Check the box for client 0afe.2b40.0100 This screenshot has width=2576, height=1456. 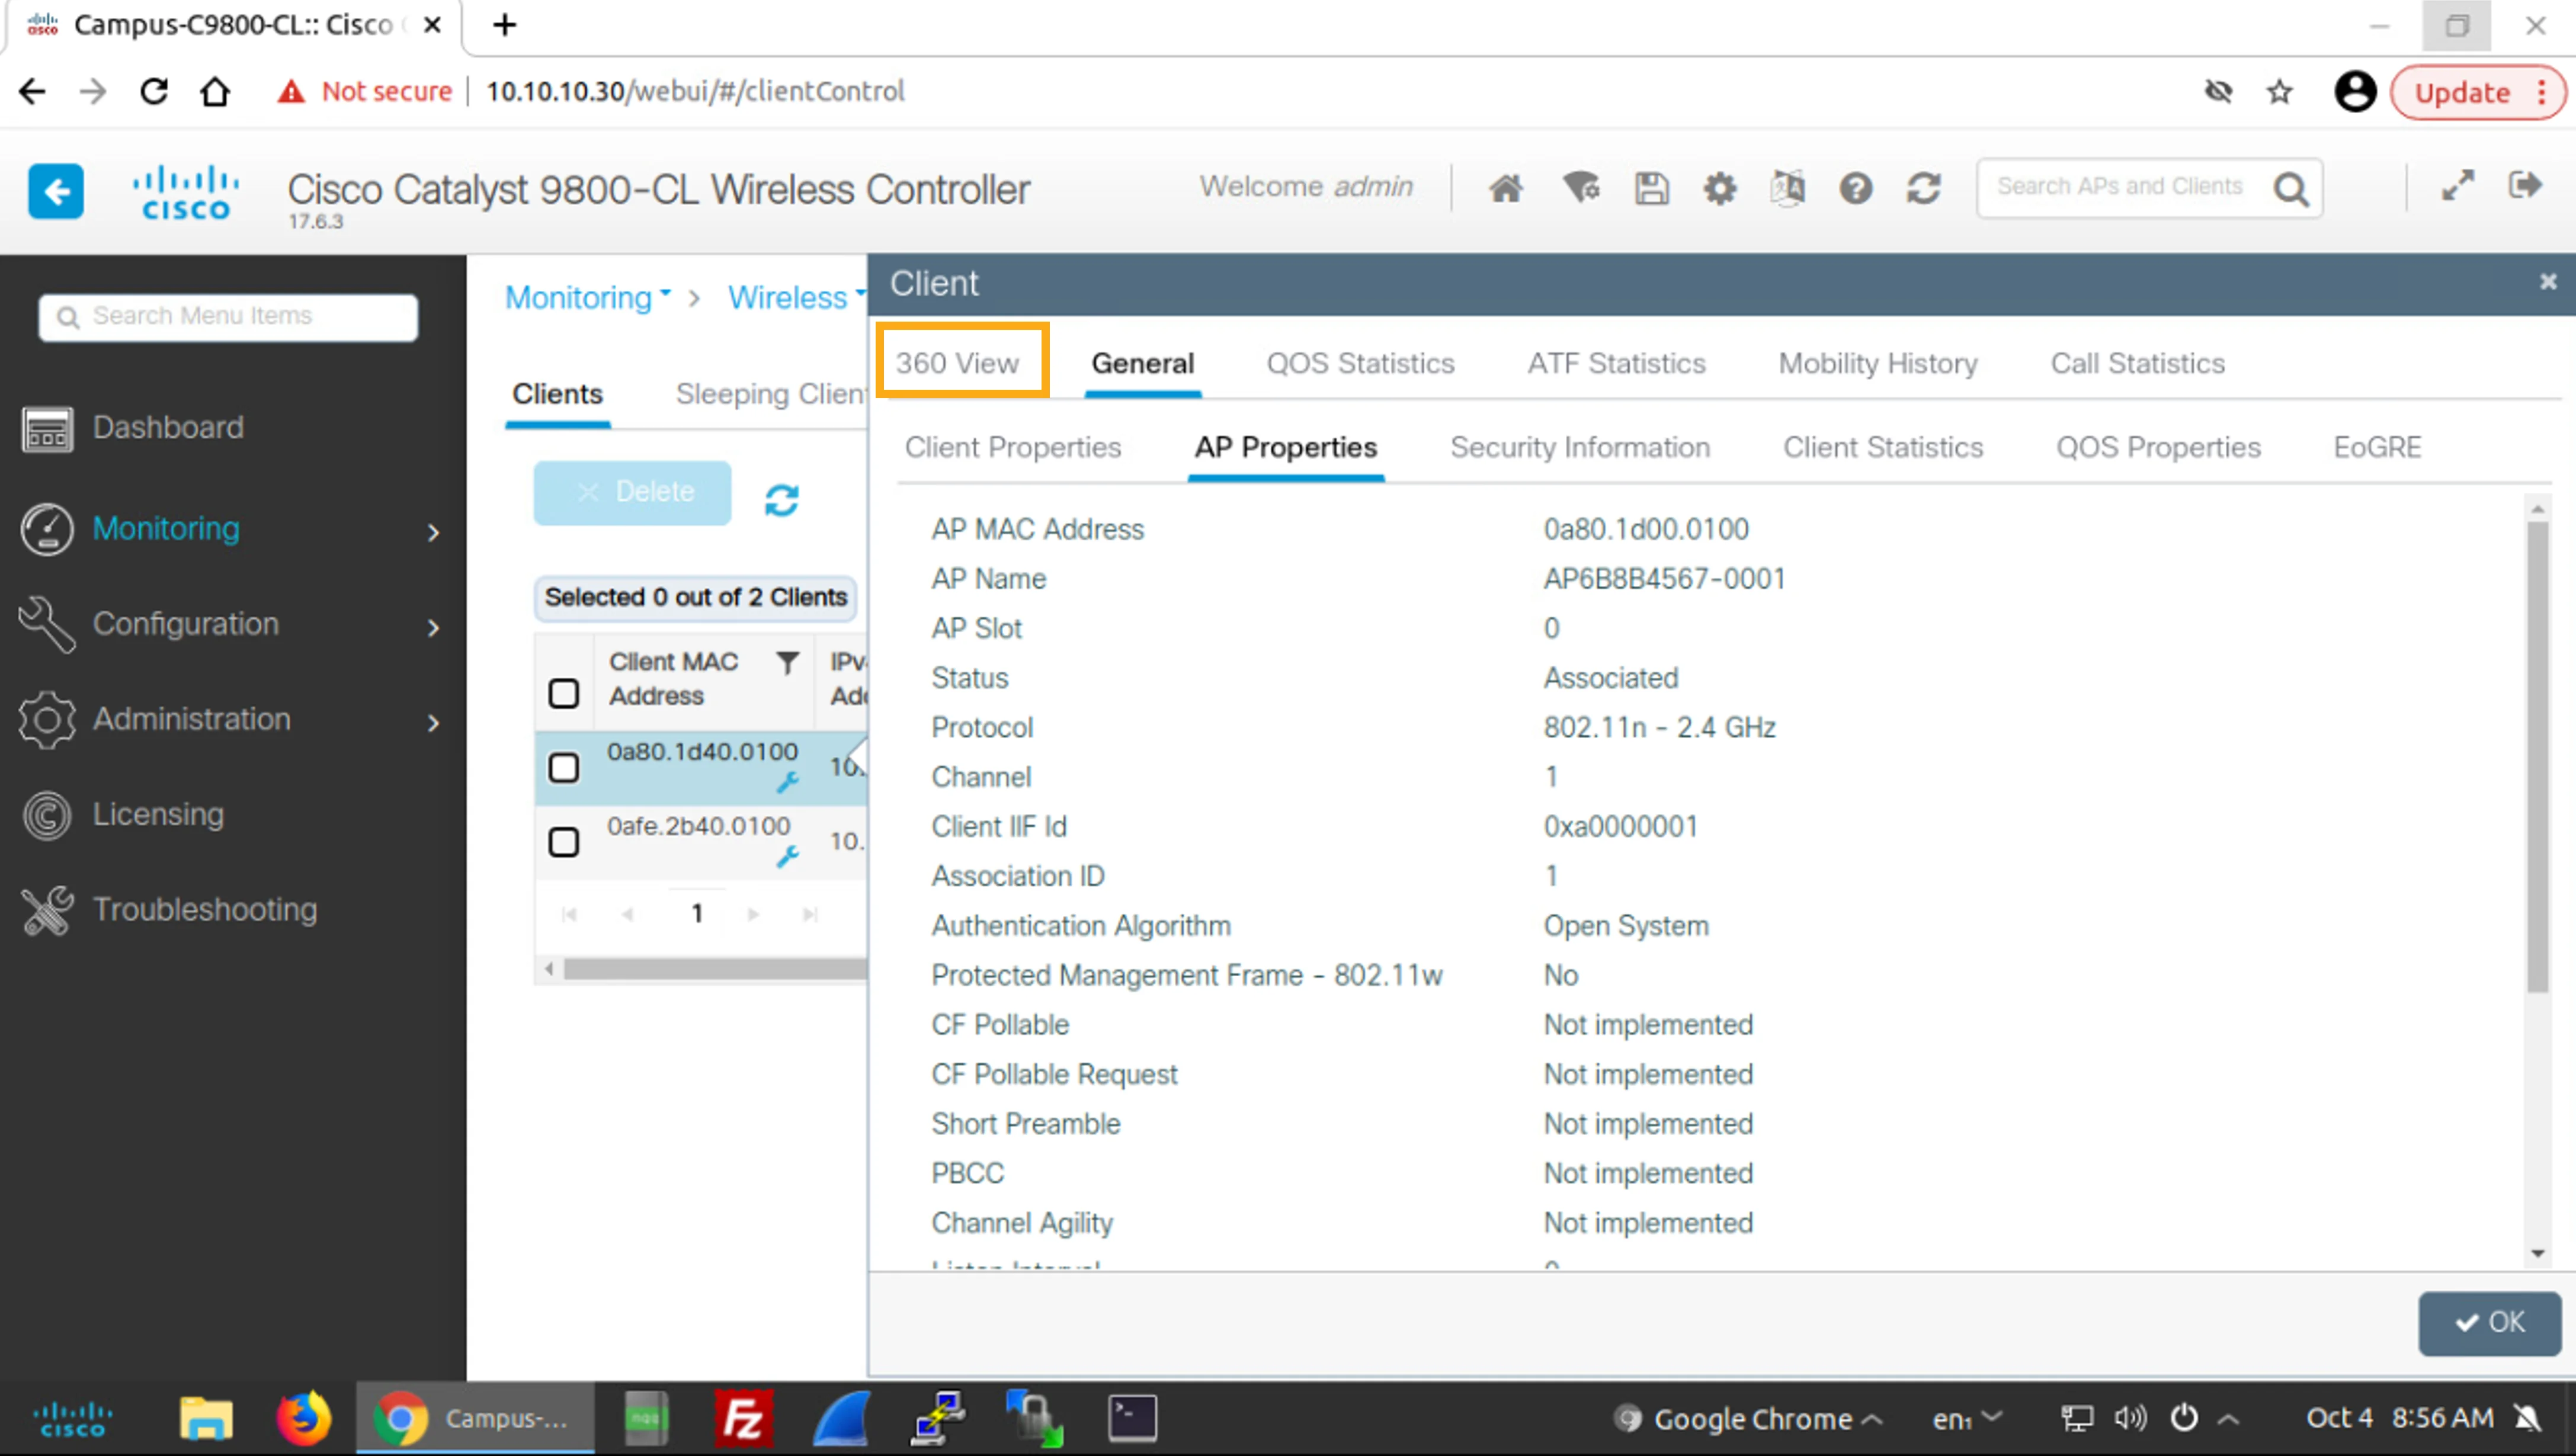point(564,842)
